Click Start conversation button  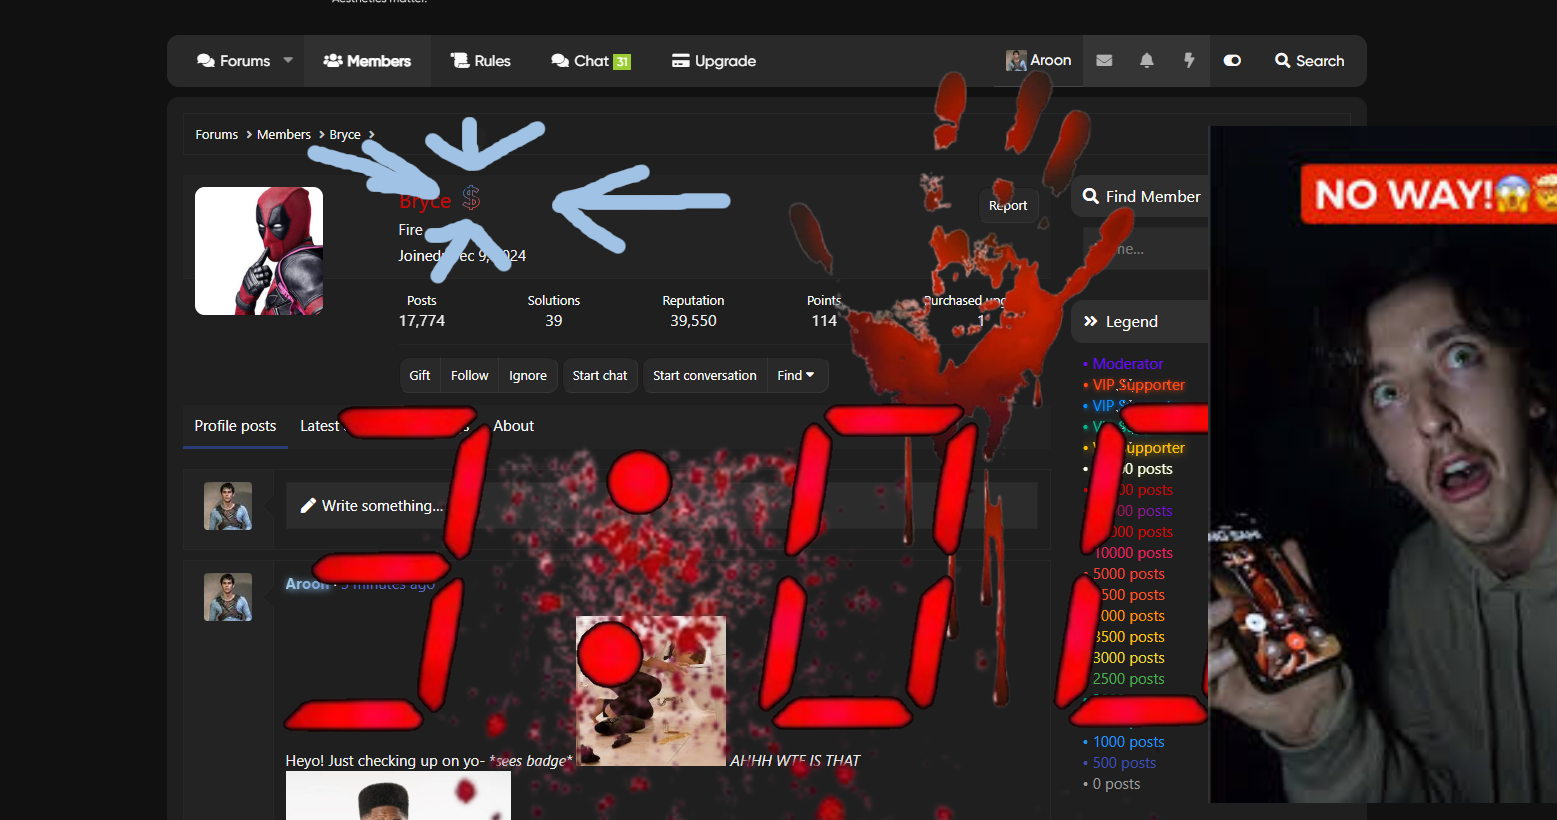pos(705,376)
